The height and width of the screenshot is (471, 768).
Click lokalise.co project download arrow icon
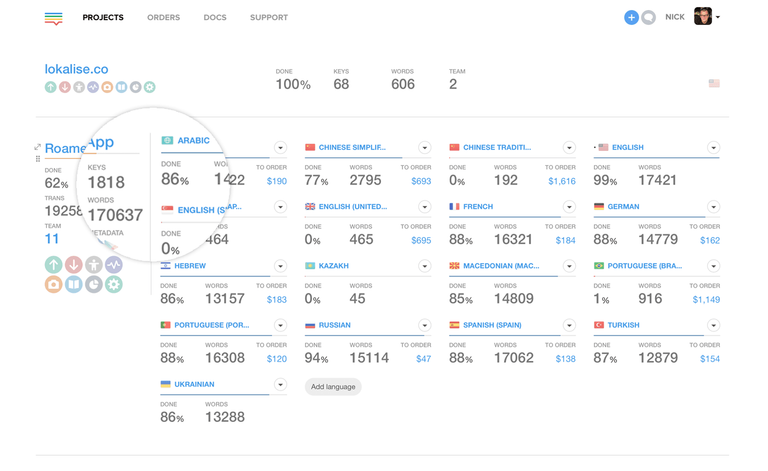(x=65, y=87)
